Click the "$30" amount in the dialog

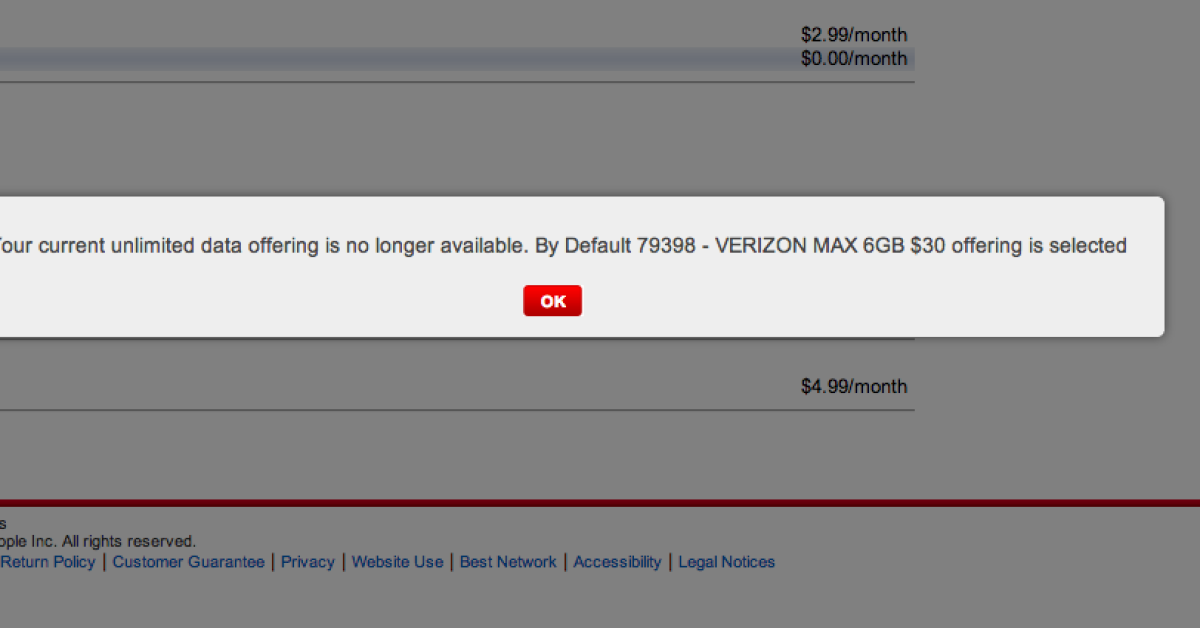(928, 246)
